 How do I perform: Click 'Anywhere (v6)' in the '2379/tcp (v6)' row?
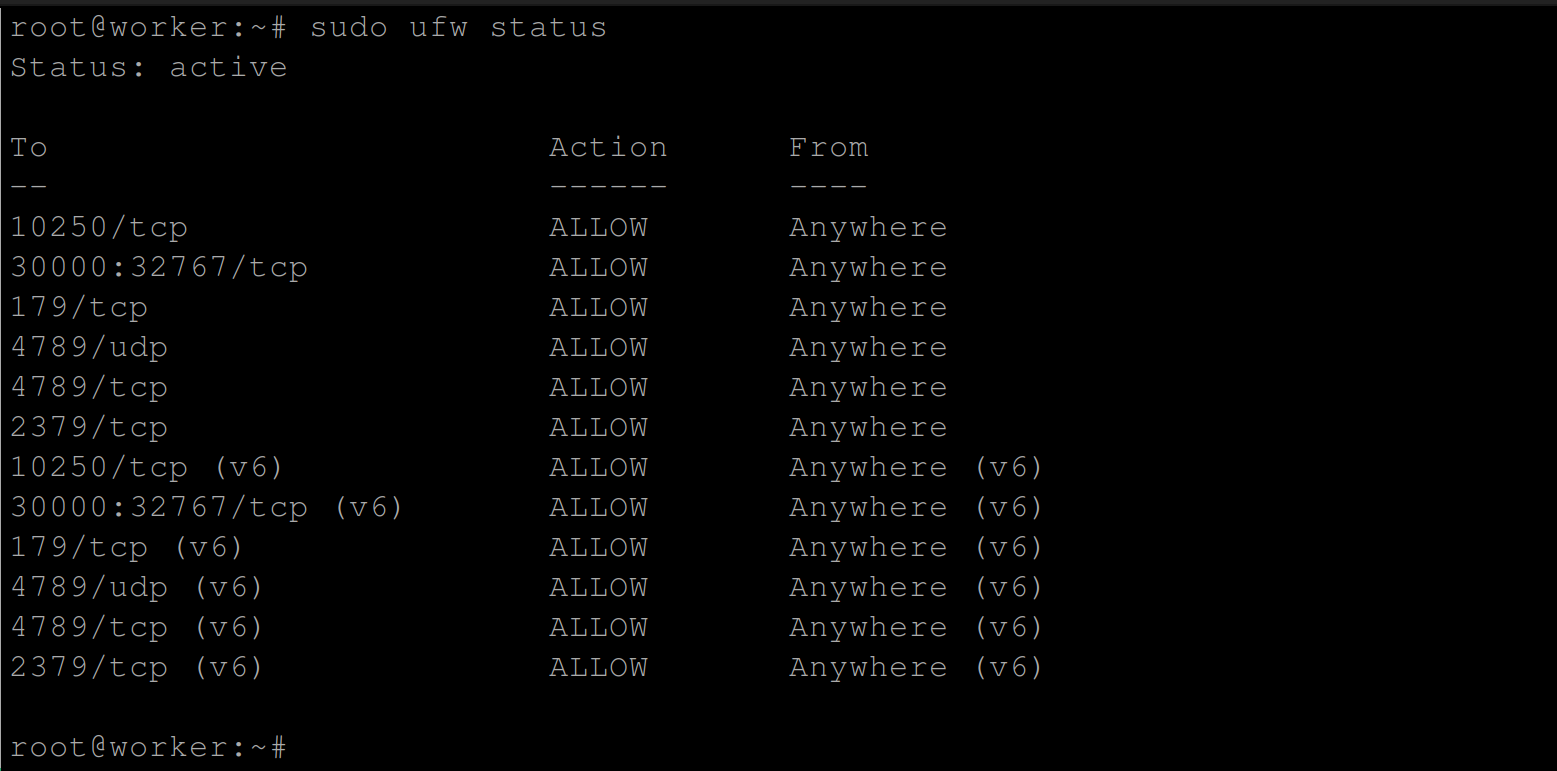pyautogui.click(x=915, y=667)
